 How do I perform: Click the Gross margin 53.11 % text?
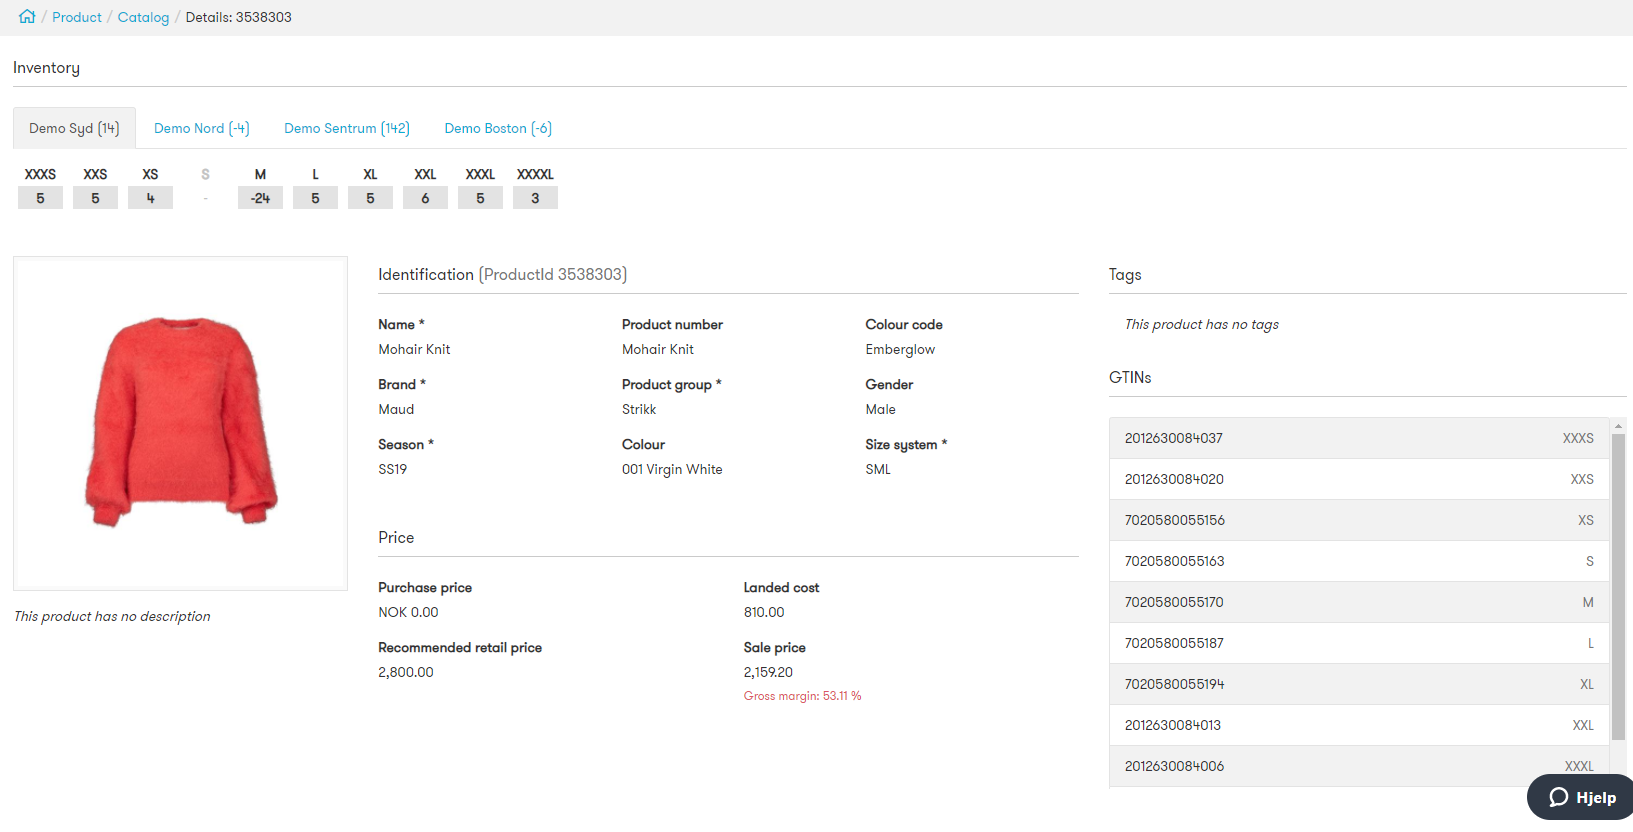[802, 696]
